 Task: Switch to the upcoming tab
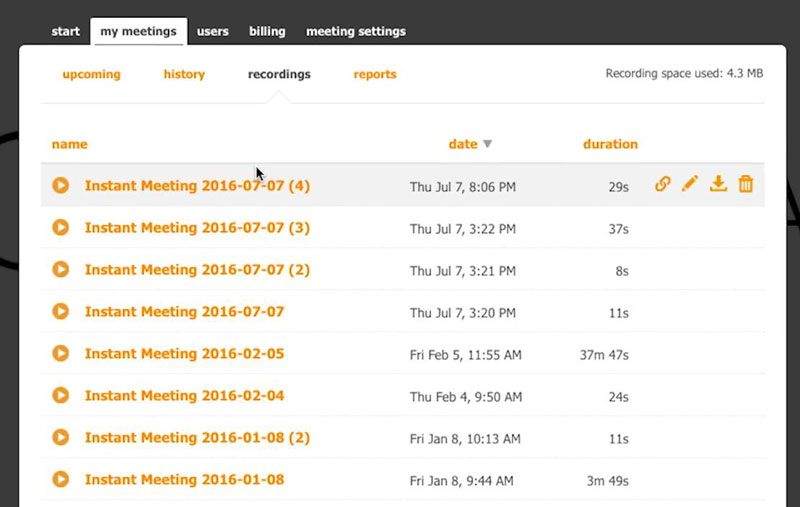click(91, 74)
